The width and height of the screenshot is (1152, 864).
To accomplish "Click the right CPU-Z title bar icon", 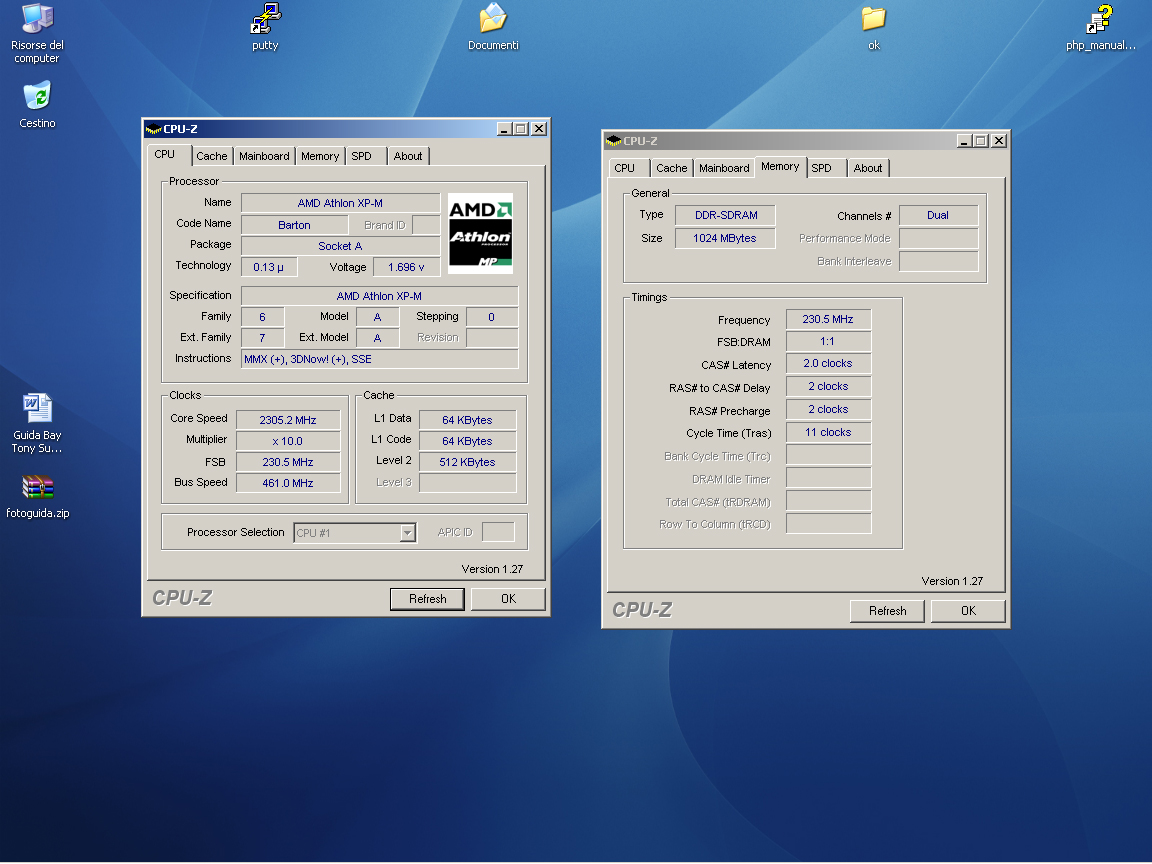I will (613, 141).
